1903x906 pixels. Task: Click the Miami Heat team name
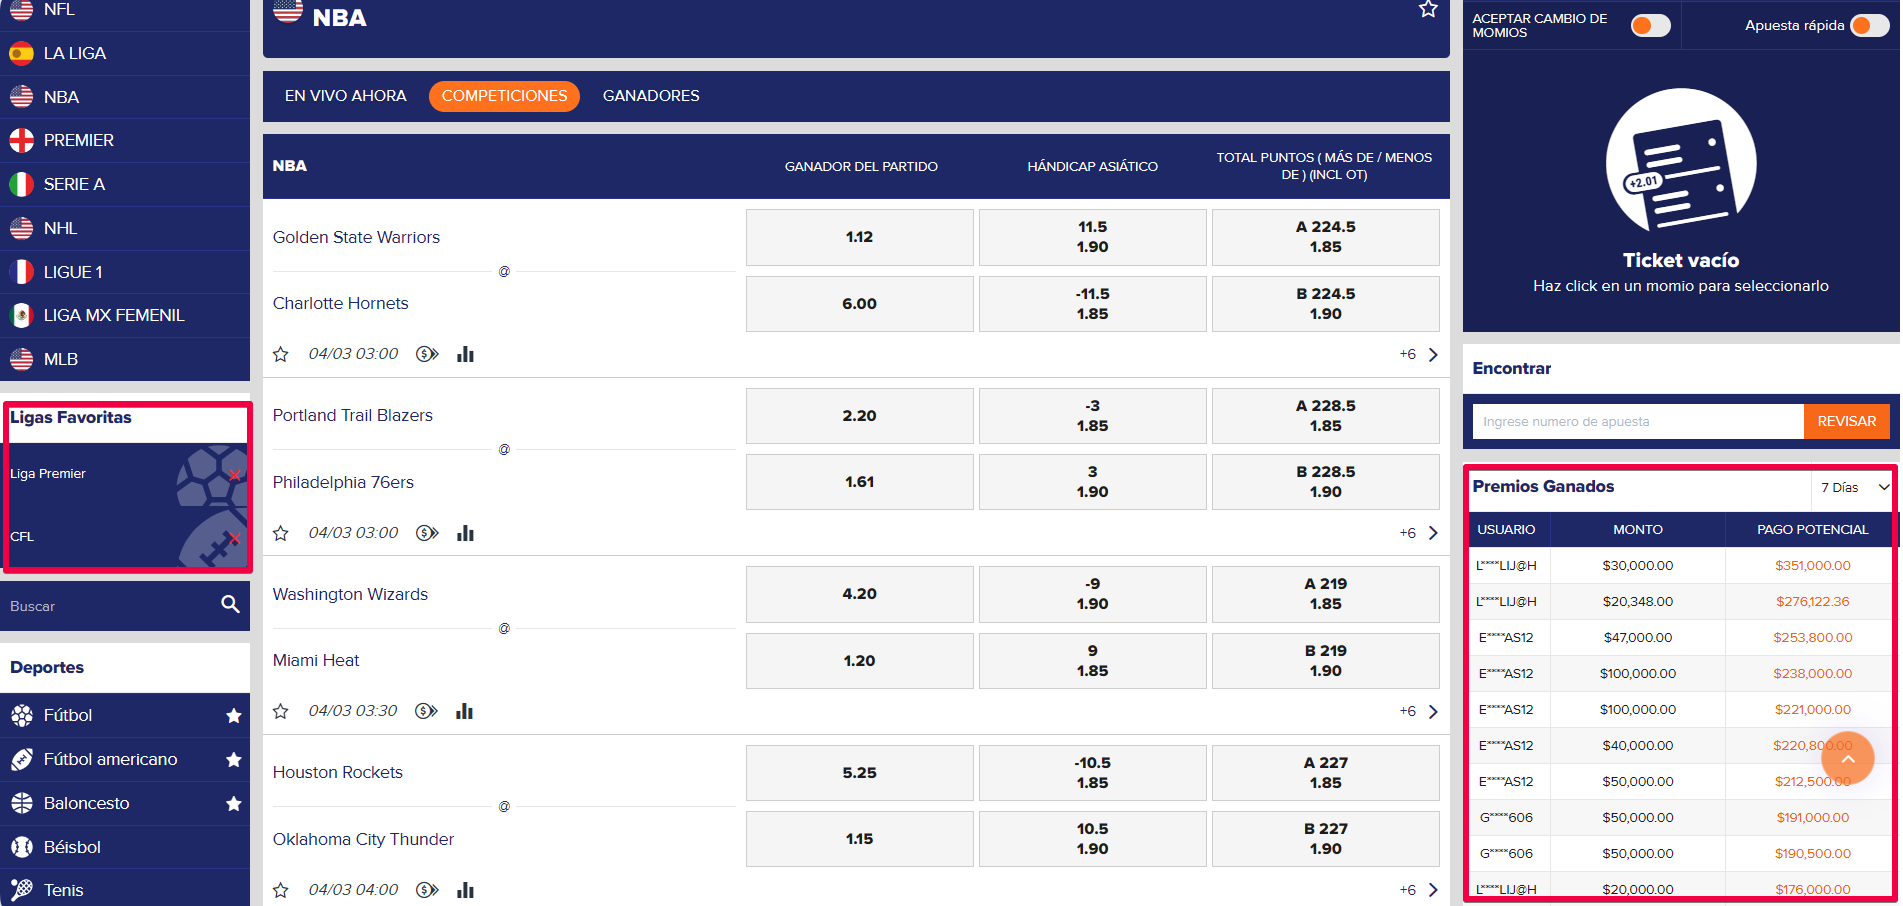click(x=316, y=661)
